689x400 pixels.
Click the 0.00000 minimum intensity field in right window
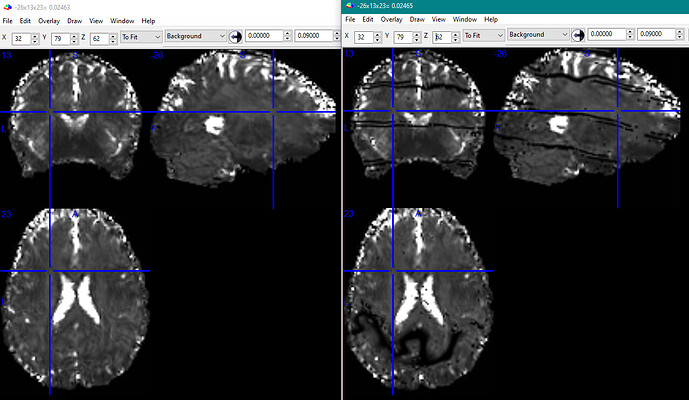(607, 34)
